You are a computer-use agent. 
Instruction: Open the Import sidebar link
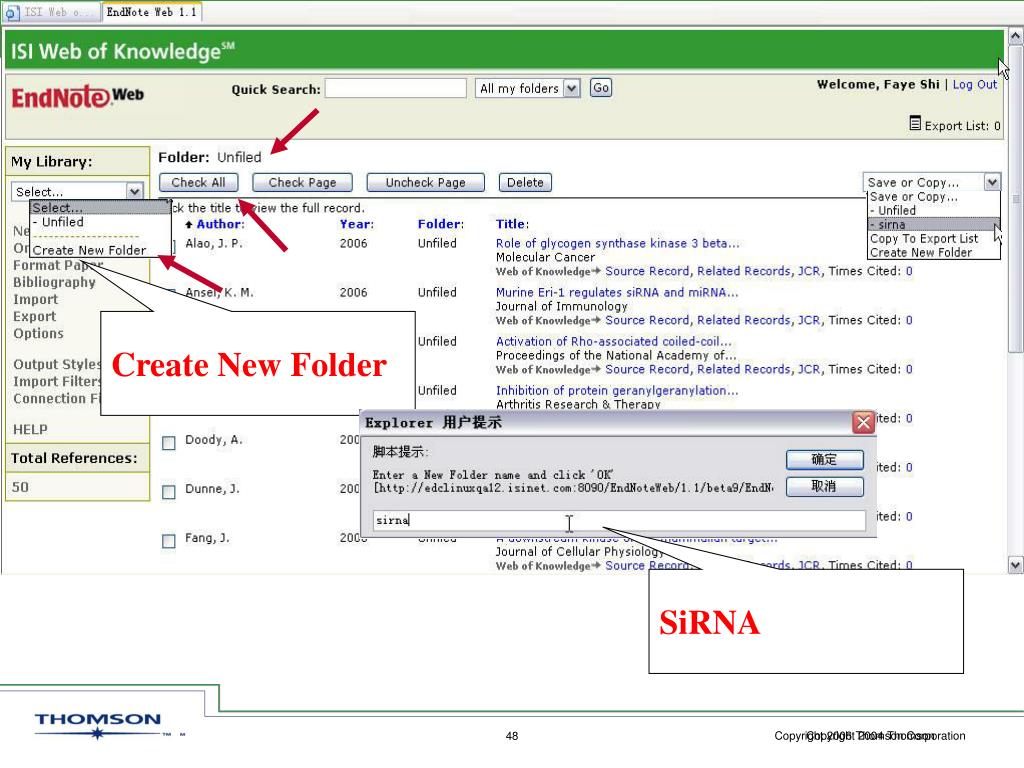click(x=35, y=300)
